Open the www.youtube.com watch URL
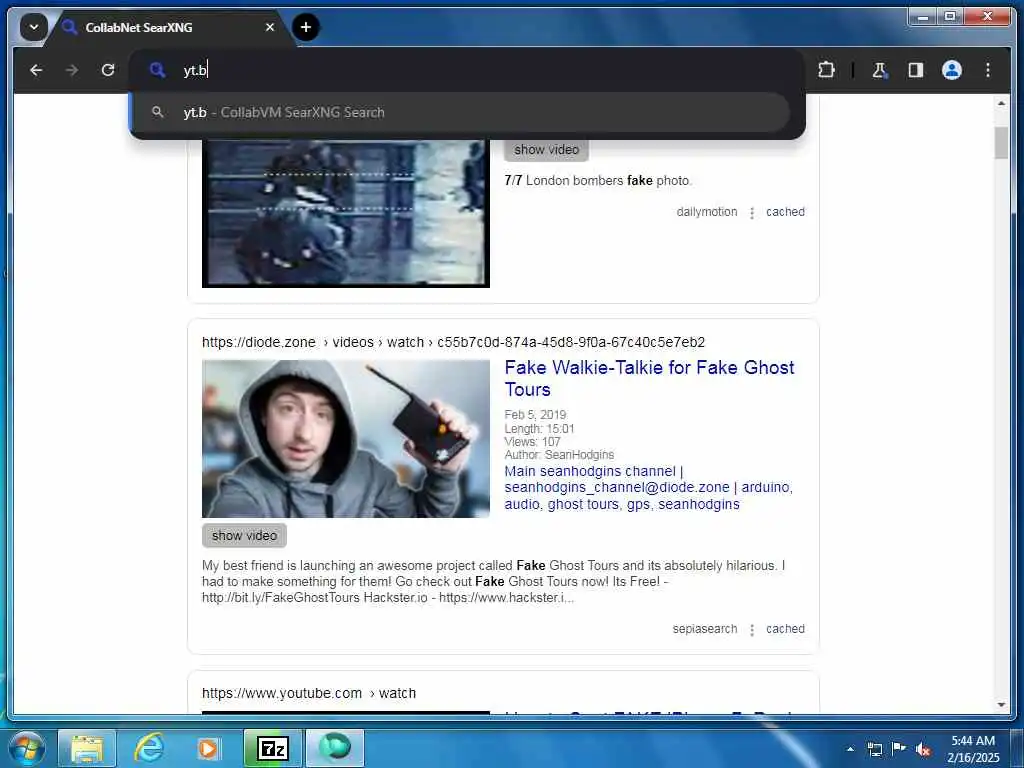The image size is (1024, 768). (309, 693)
